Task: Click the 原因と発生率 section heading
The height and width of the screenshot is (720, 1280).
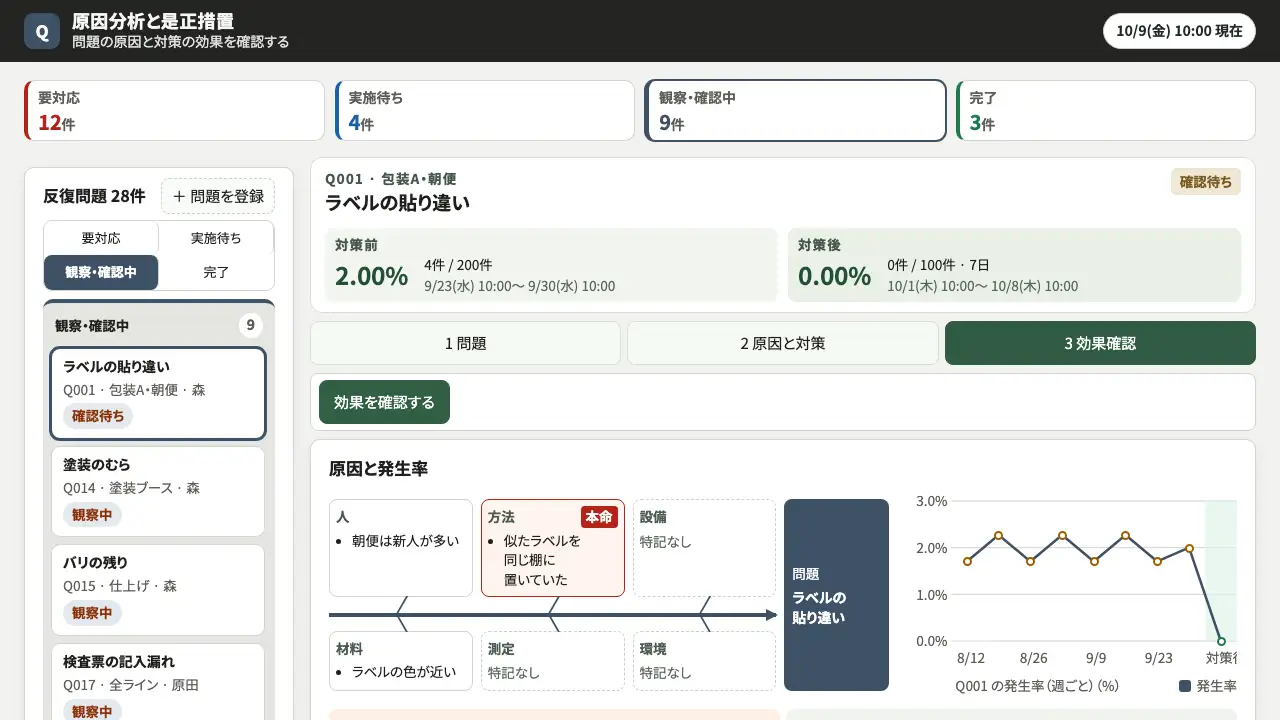Action: coord(378,469)
